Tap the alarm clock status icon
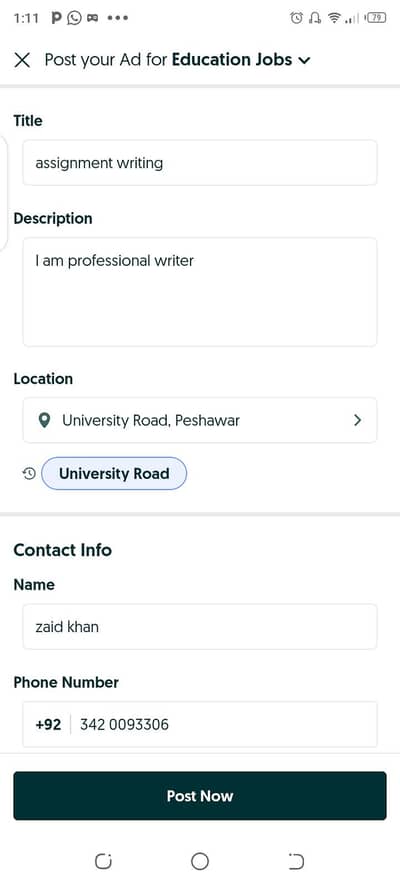The image size is (400, 888). click(x=296, y=18)
